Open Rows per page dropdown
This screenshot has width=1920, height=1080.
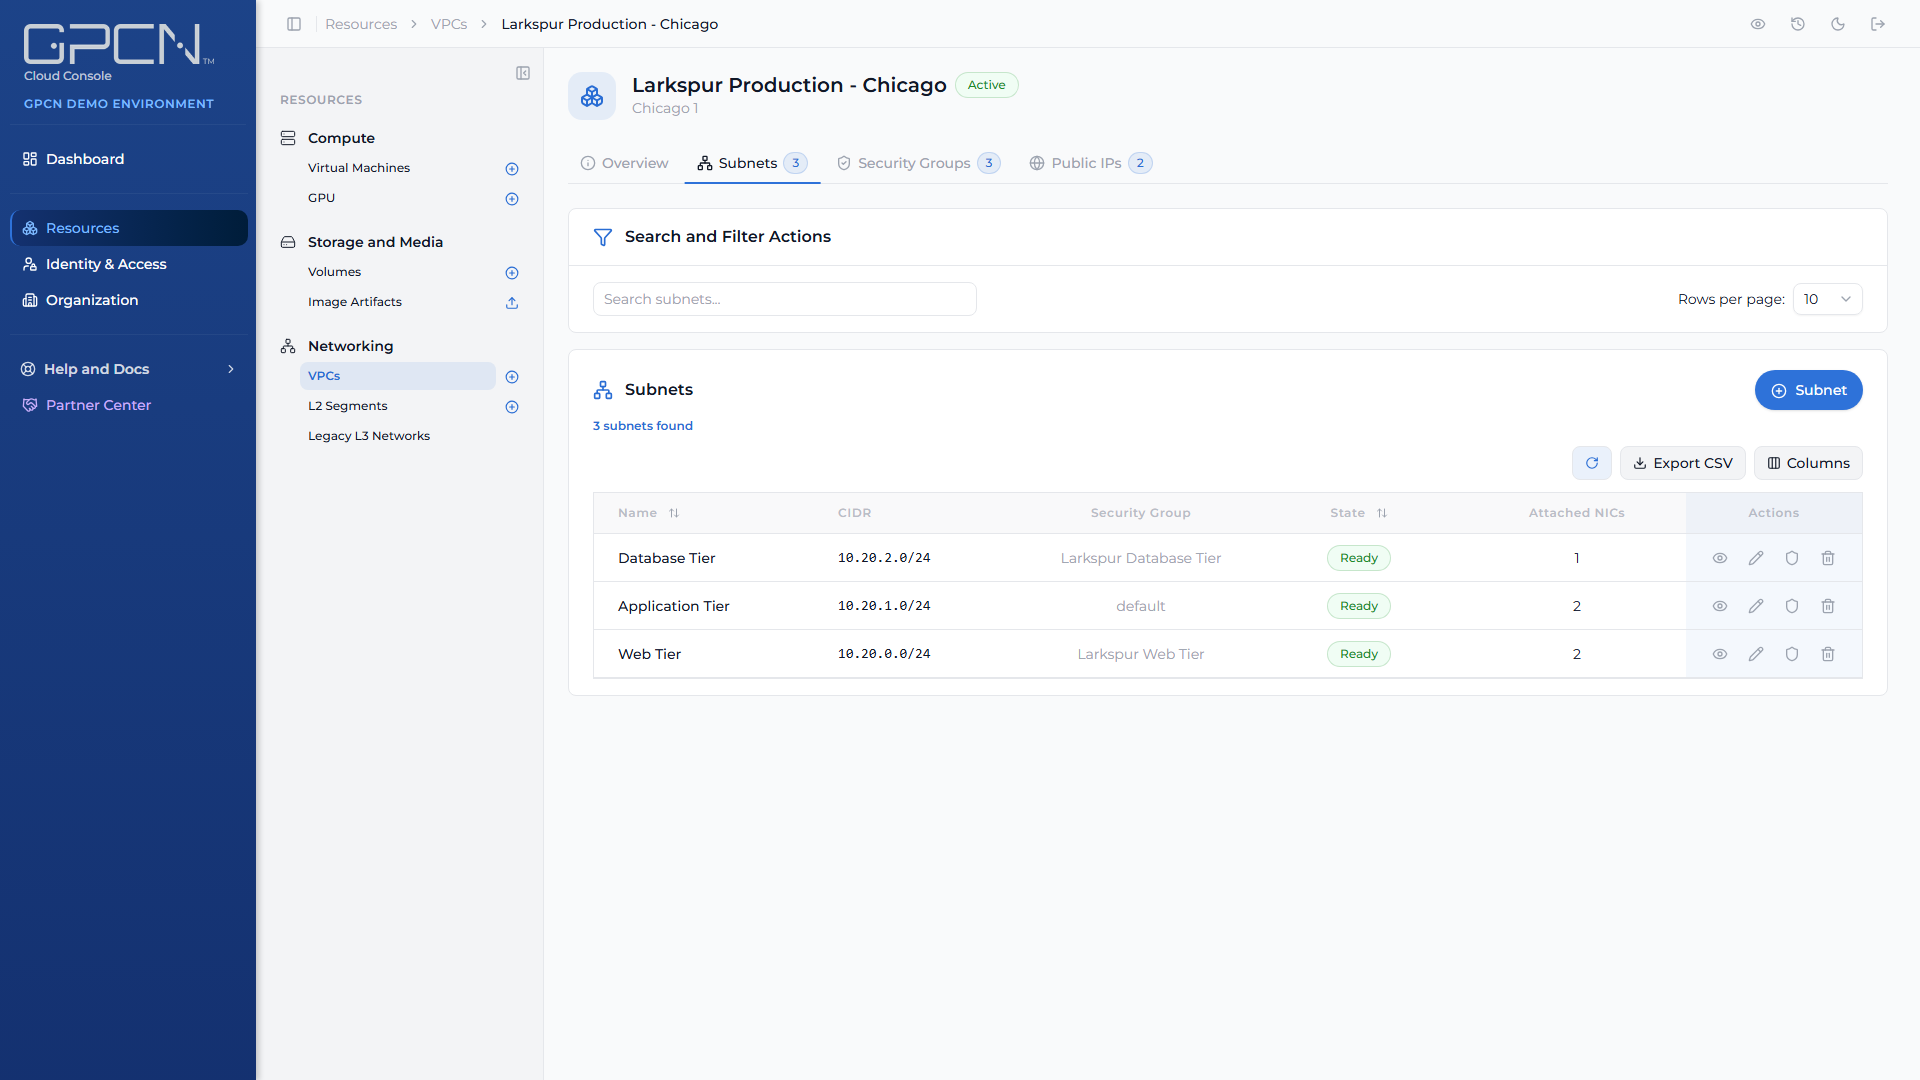tap(1828, 299)
